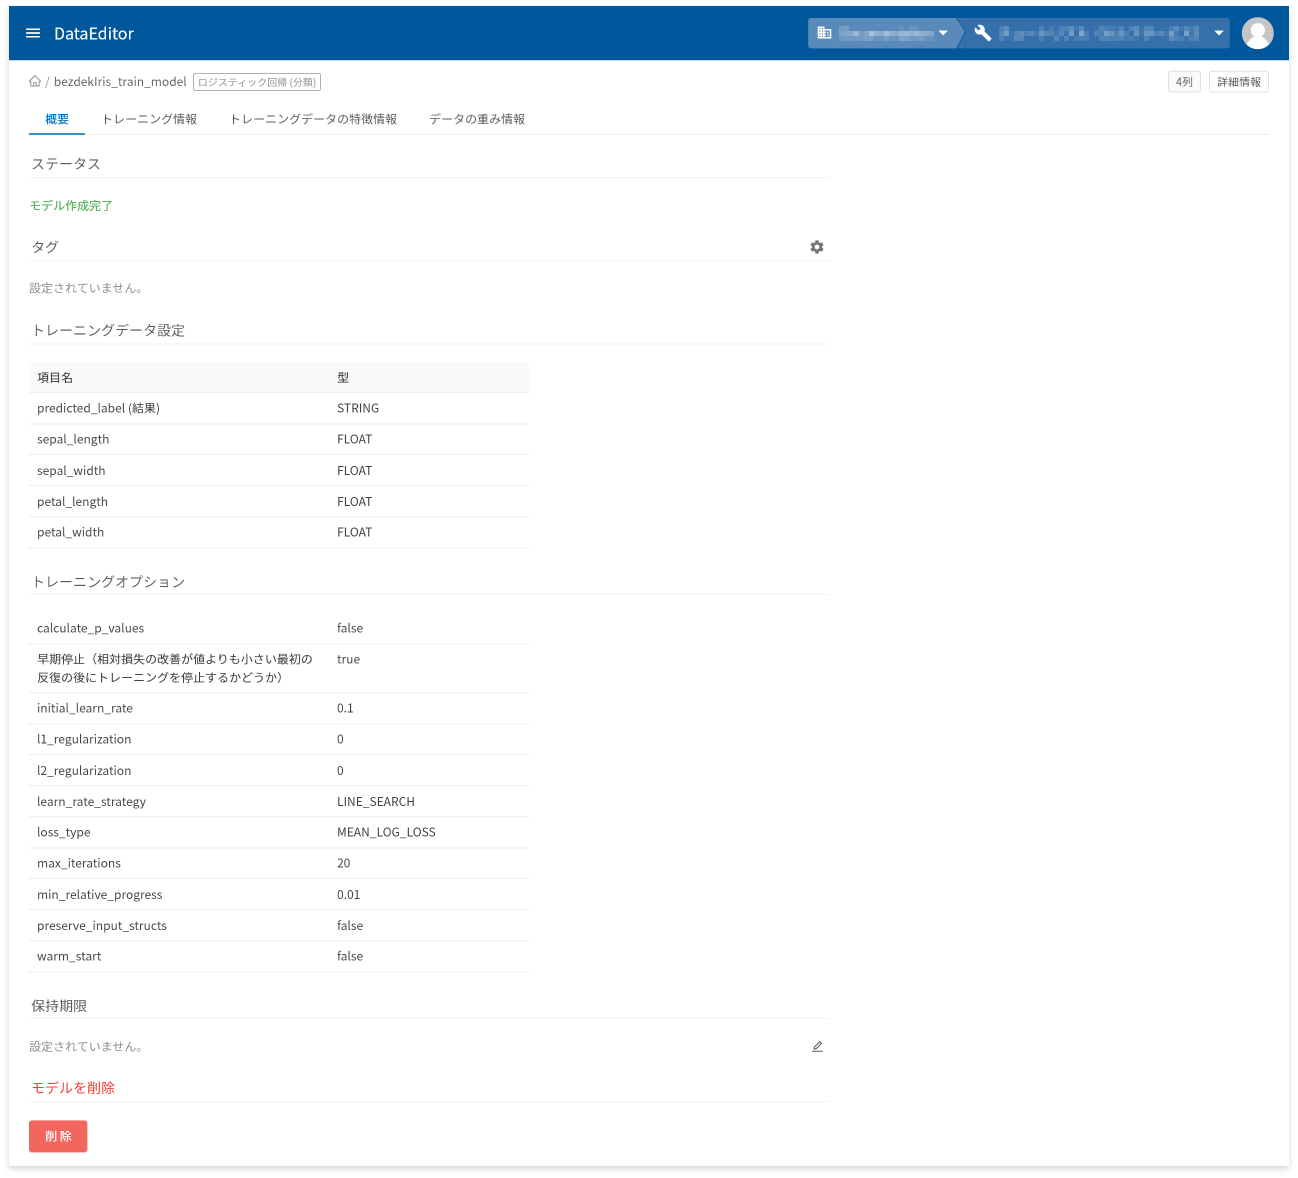This screenshot has height=1178, width=1298.
Task: Select the sepal_length row name
Action: 73,439
